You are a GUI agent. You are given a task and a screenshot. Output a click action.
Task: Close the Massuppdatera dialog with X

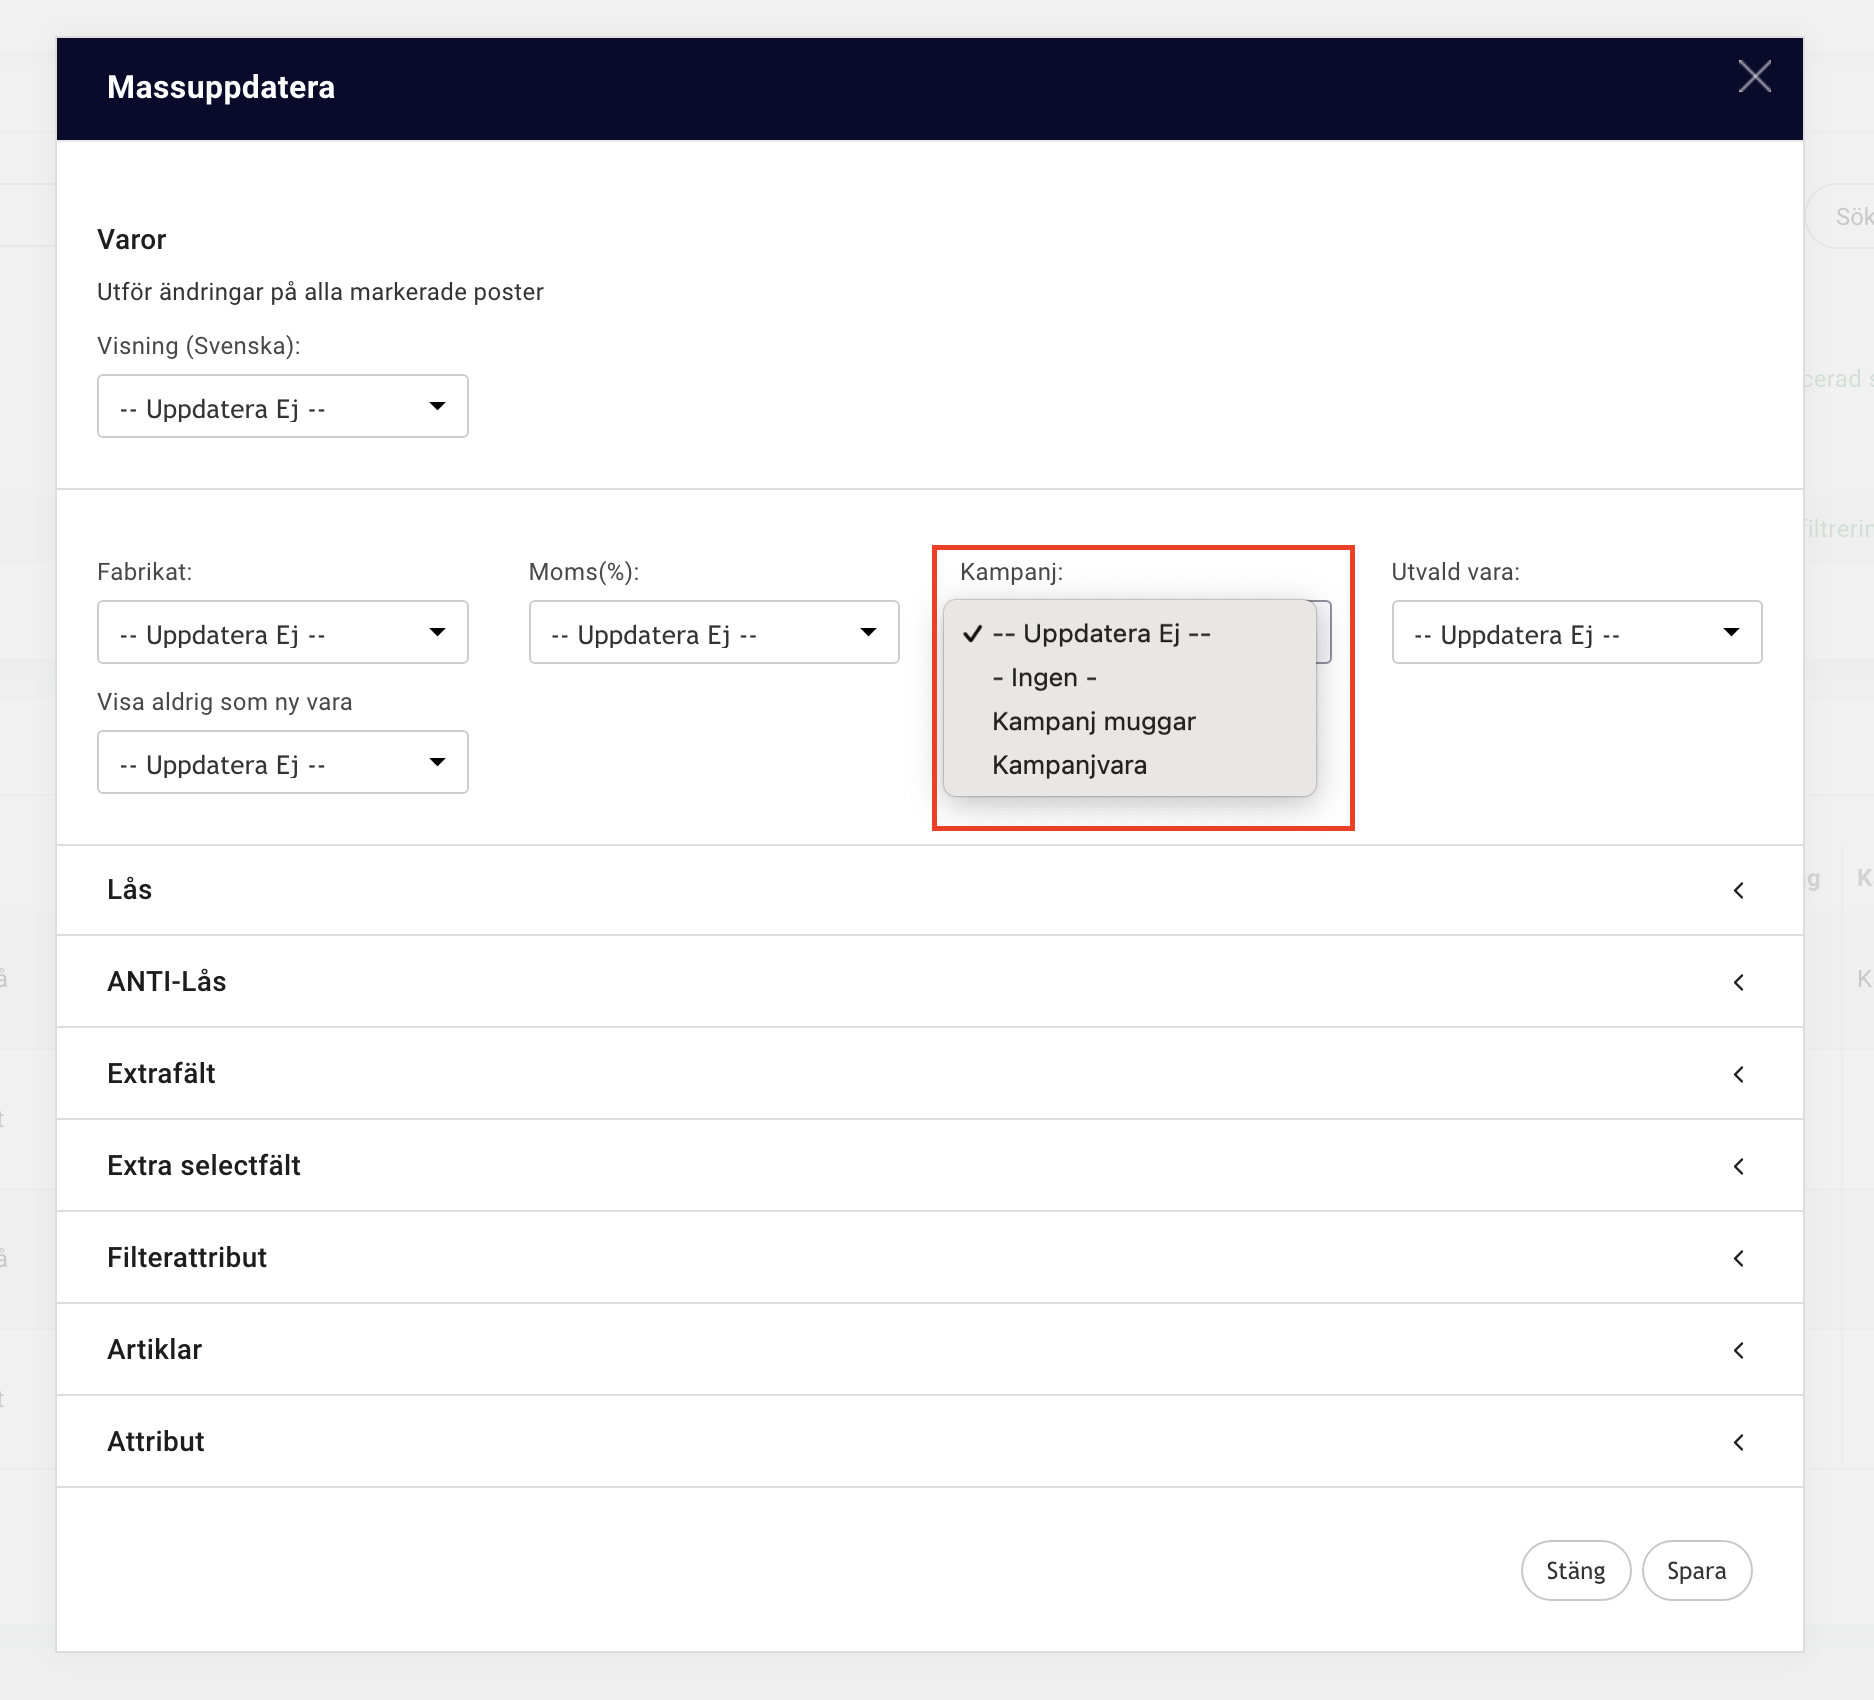click(x=1754, y=77)
